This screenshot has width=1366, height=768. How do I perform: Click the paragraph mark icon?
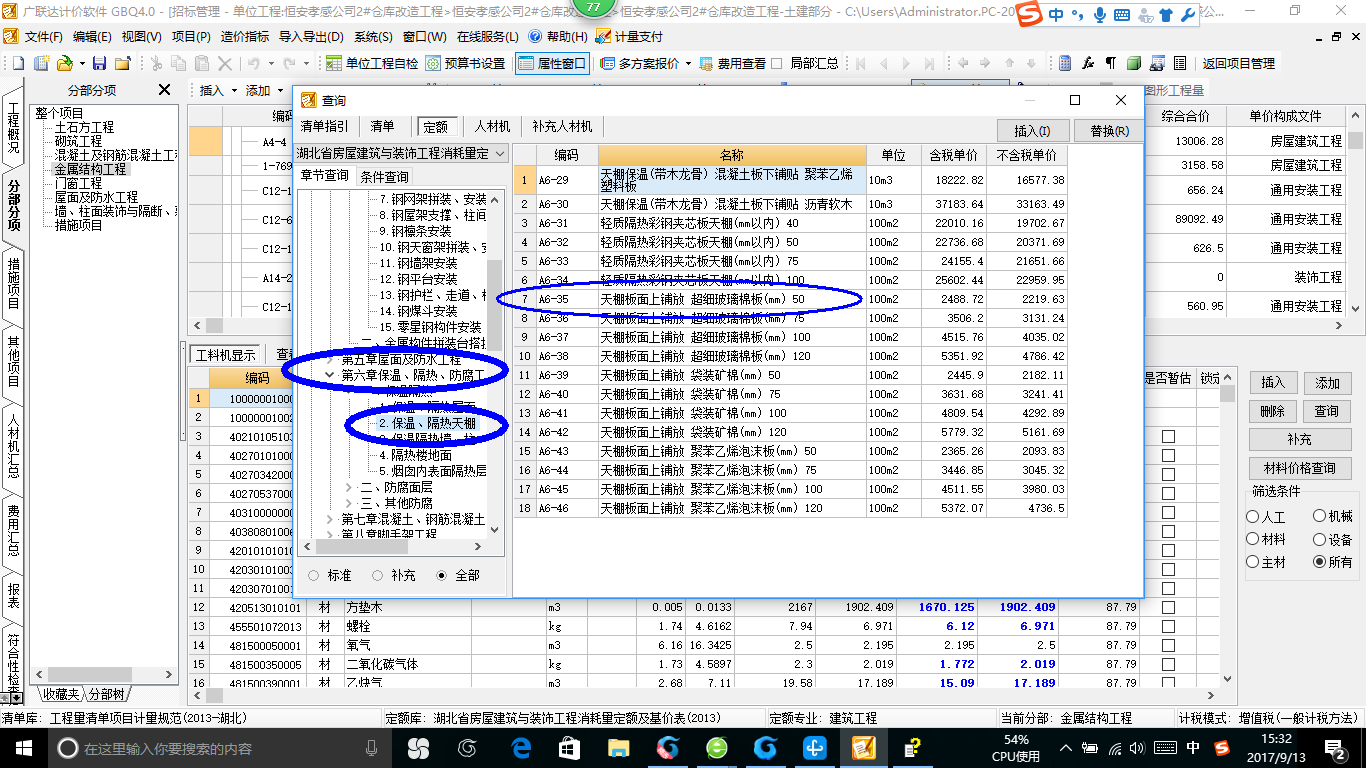pyautogui.click(x=1111, y=63)
